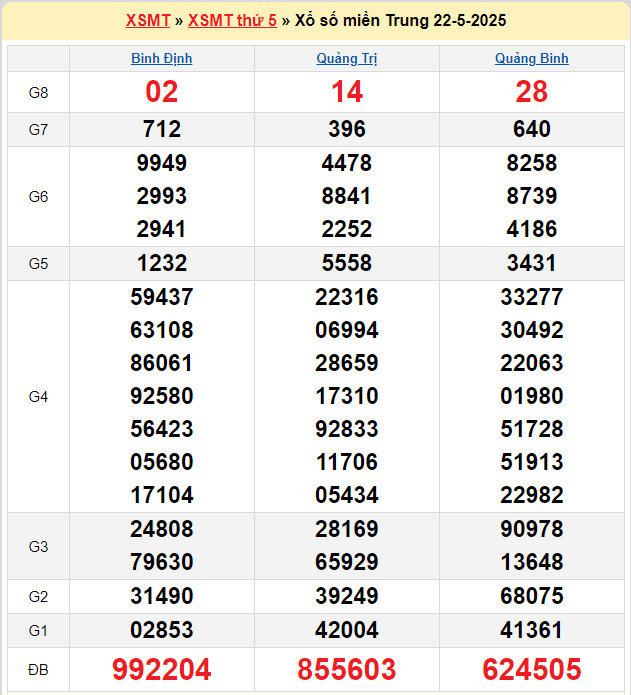The height and width of the screenshot is (695, 631).
Task: Select the G6 number 4186
Action: coord(532,229)
